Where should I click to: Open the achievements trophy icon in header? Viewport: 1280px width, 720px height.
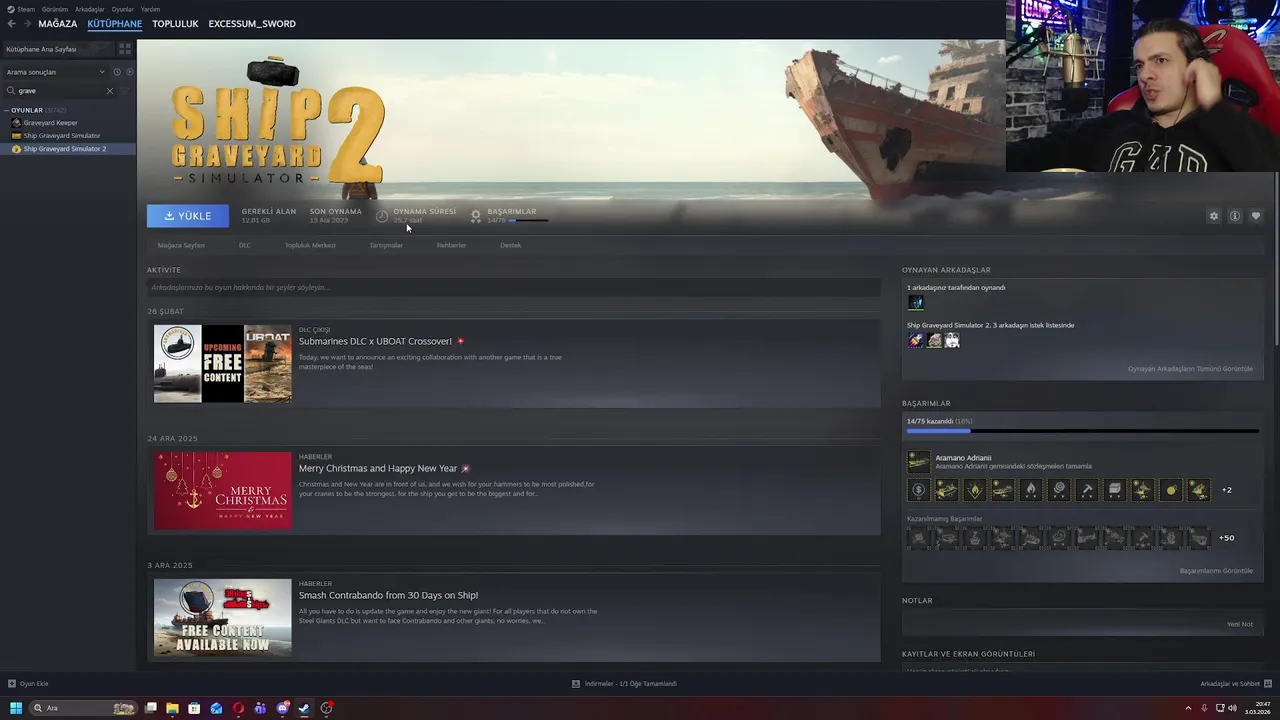point(476,216)
